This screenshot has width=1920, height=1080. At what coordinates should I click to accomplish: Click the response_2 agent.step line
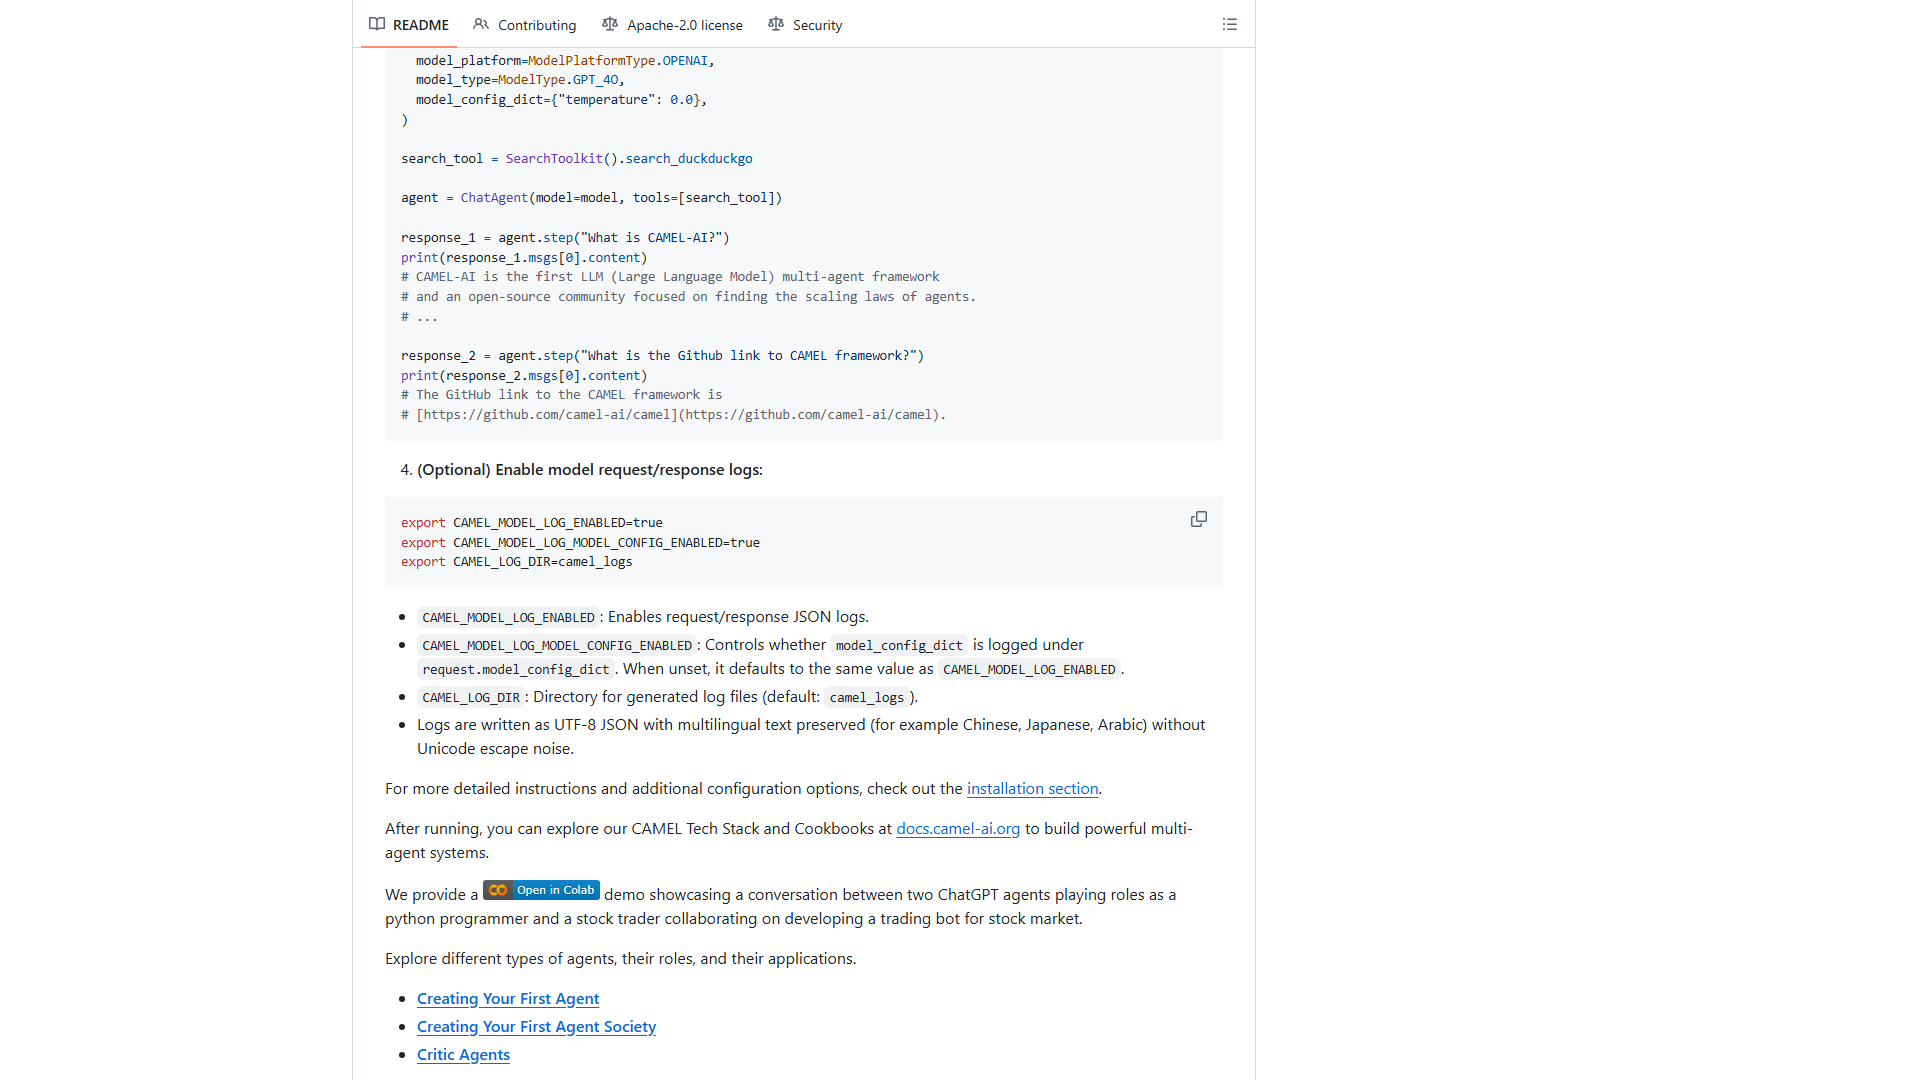663,356
